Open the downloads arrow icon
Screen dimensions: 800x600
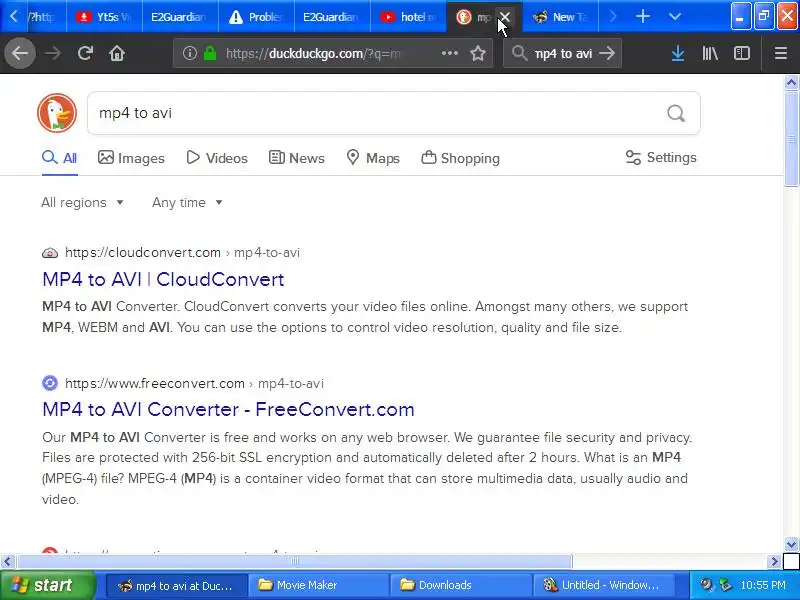point(678,53)
